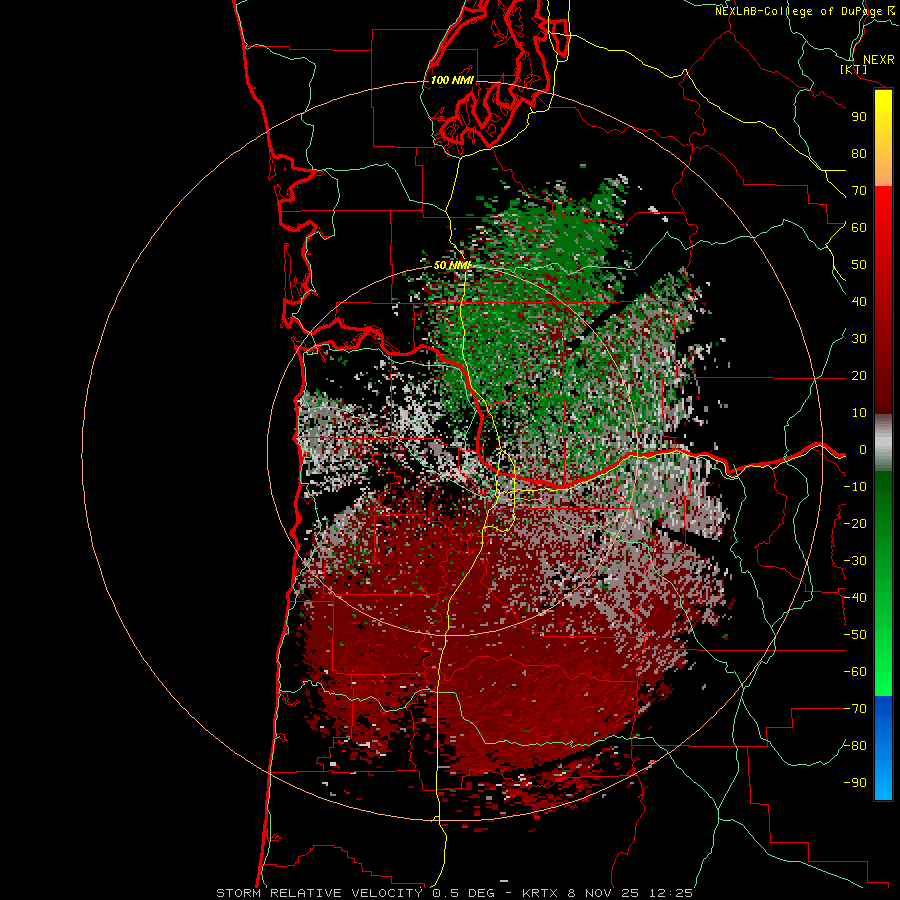Click the blue bottom segment of the color bar
This screenshot has height=900, width=900.
[x=883, y=748]
